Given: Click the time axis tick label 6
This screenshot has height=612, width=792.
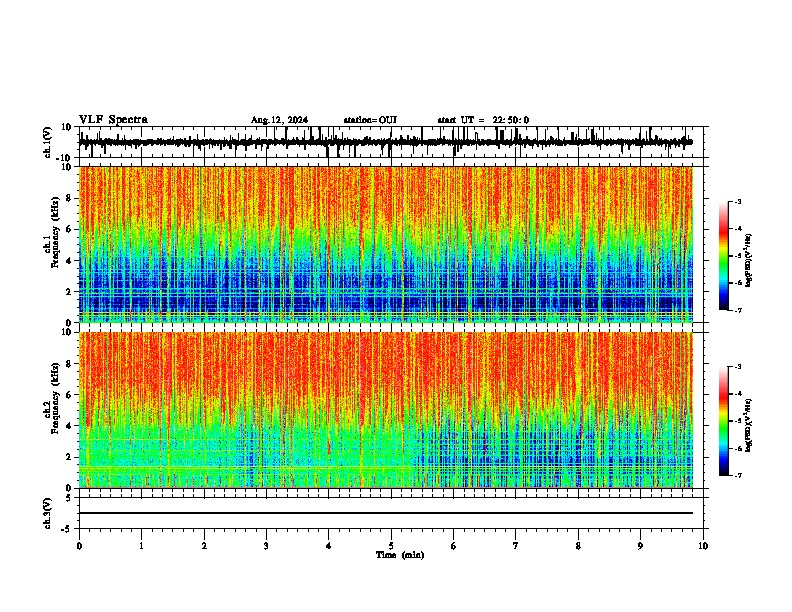Looking at the screenshot, I should (454, 546).
